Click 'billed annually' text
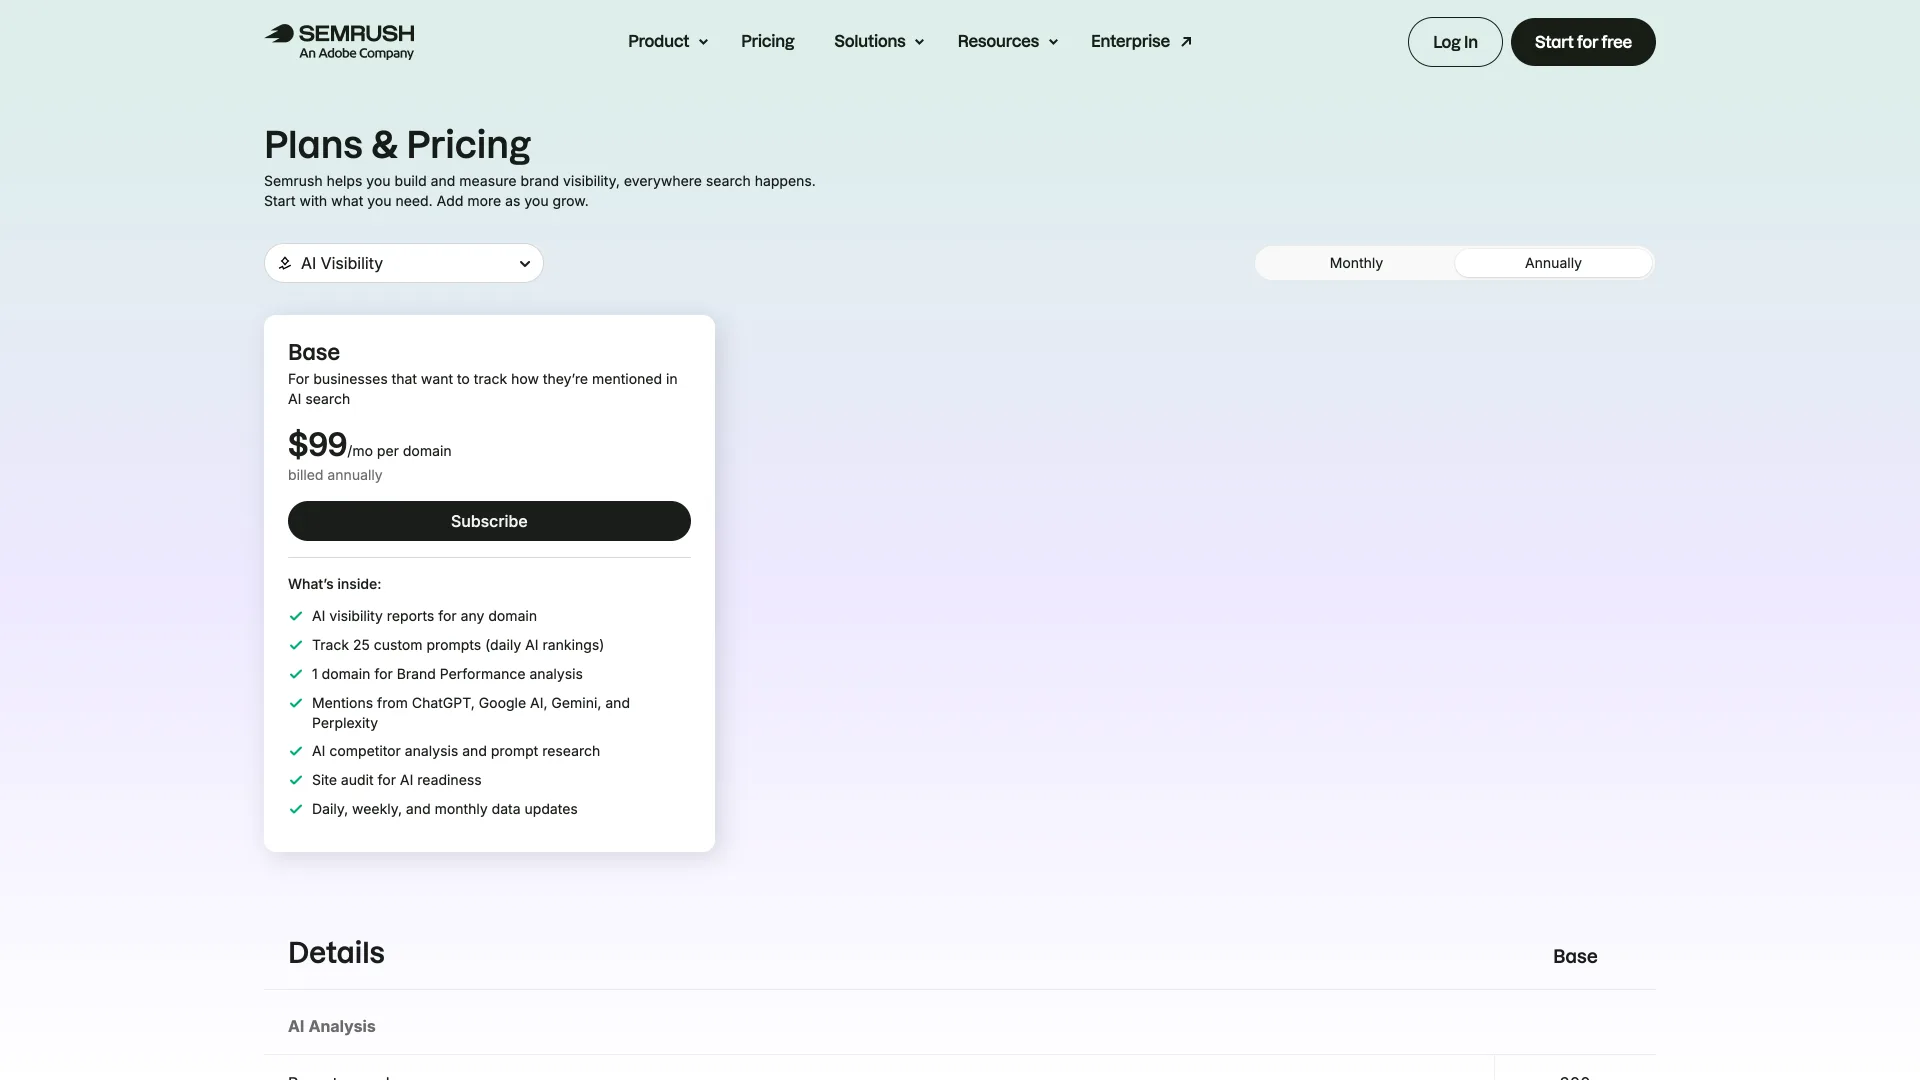Image resolution: width=1920 pixels, height=1080 pixels. coord(335,475)
